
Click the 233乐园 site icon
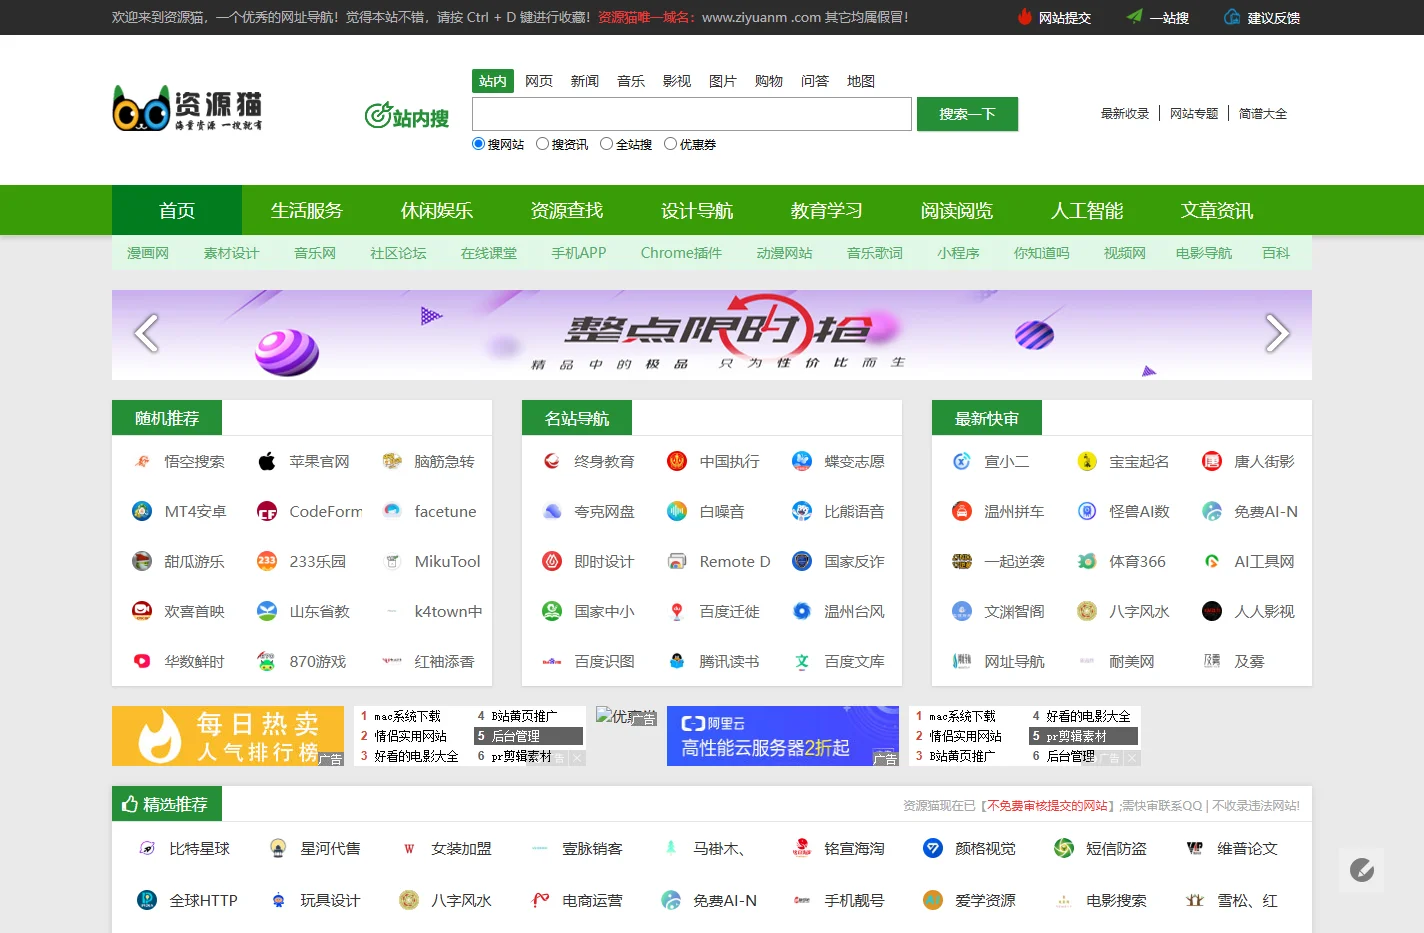pyautogui.click(x=267, y=561)
